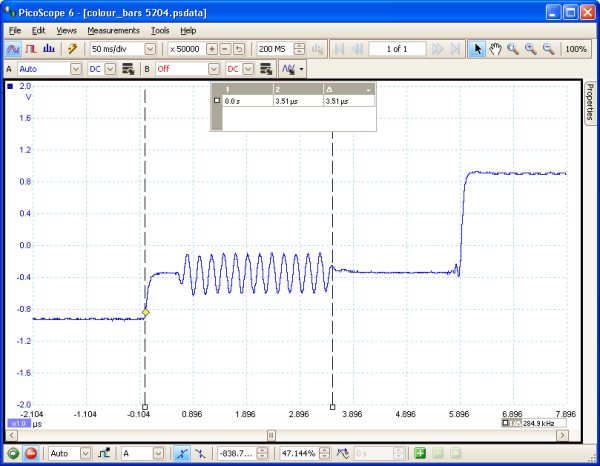Viewport: 600px width, 466px height.
Task: Click the horizontal scrollbar thumb
Action: pyautogui.click(x=271, y=435)
